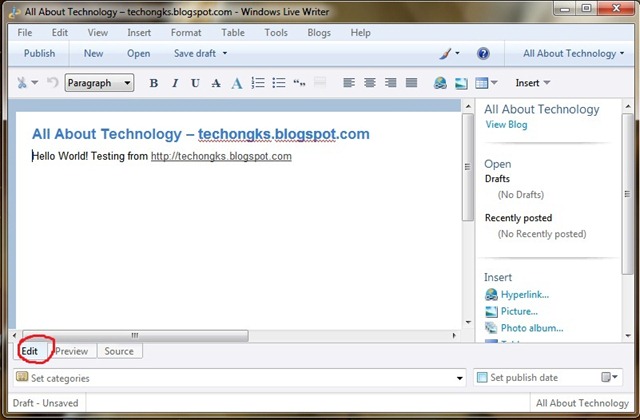The width and height of the screenshot is (640, 420).
Task: Click the New post button
Action: point(93,53)
